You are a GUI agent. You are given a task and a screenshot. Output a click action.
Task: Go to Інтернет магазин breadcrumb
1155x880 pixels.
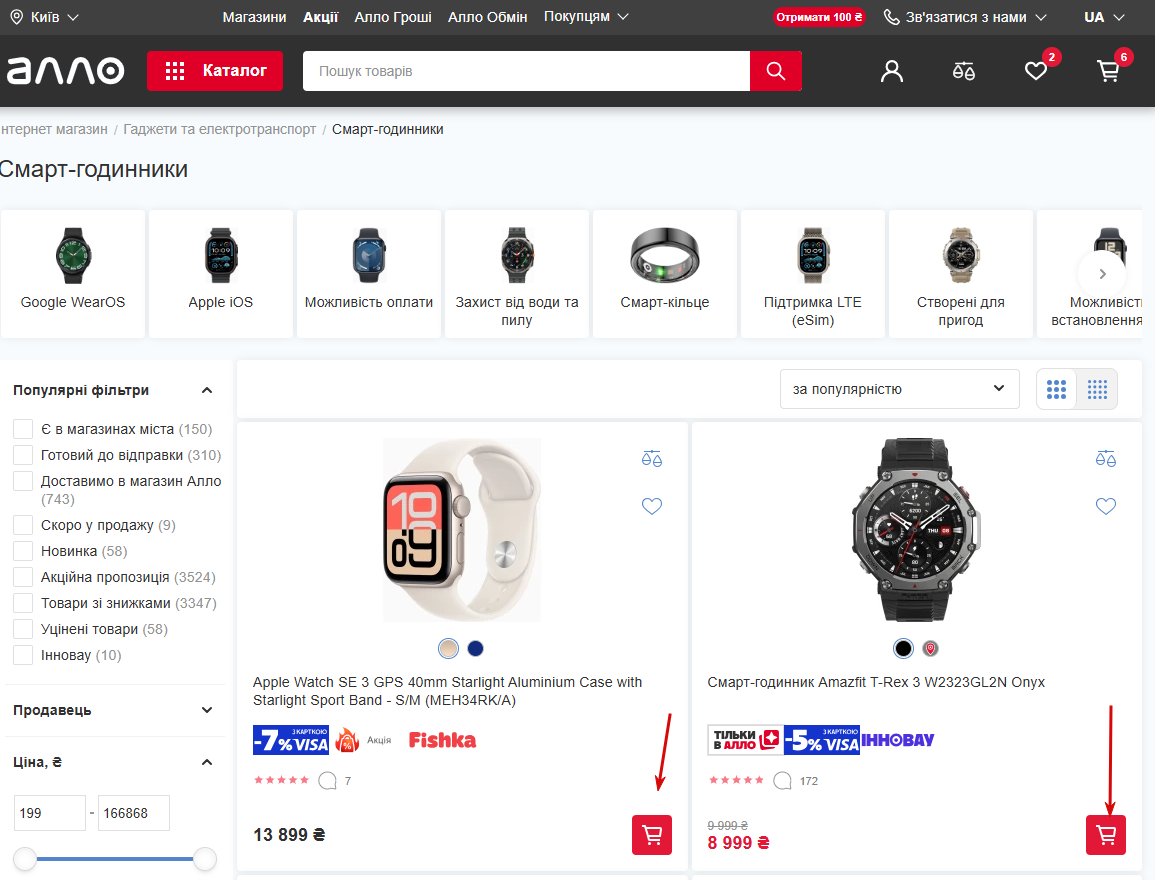[54, 130]
